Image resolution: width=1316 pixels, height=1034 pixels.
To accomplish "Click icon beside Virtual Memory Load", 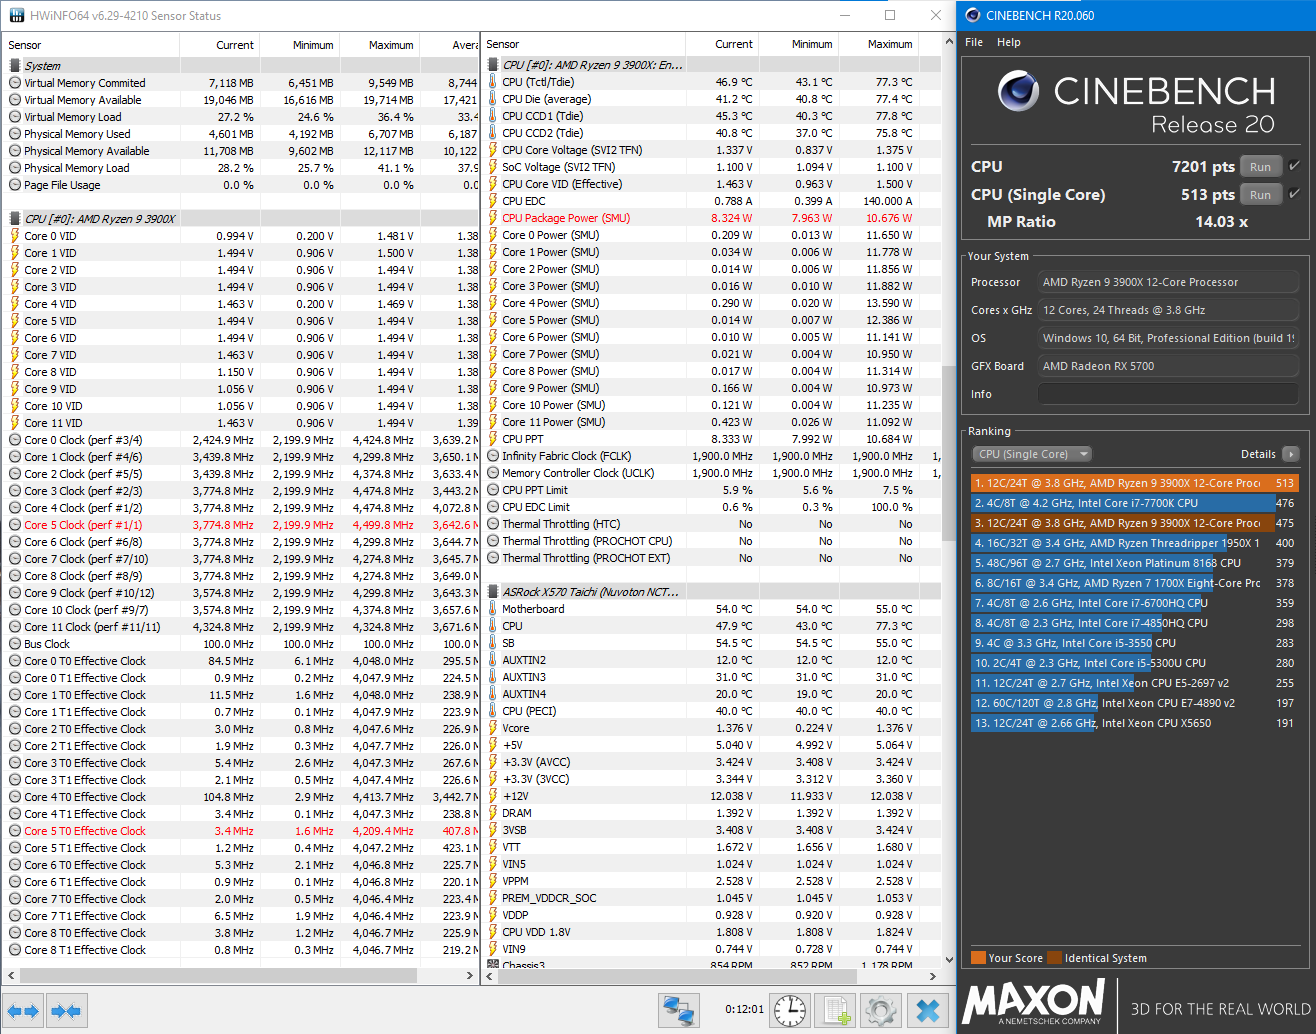I will [x=15, y=117].
